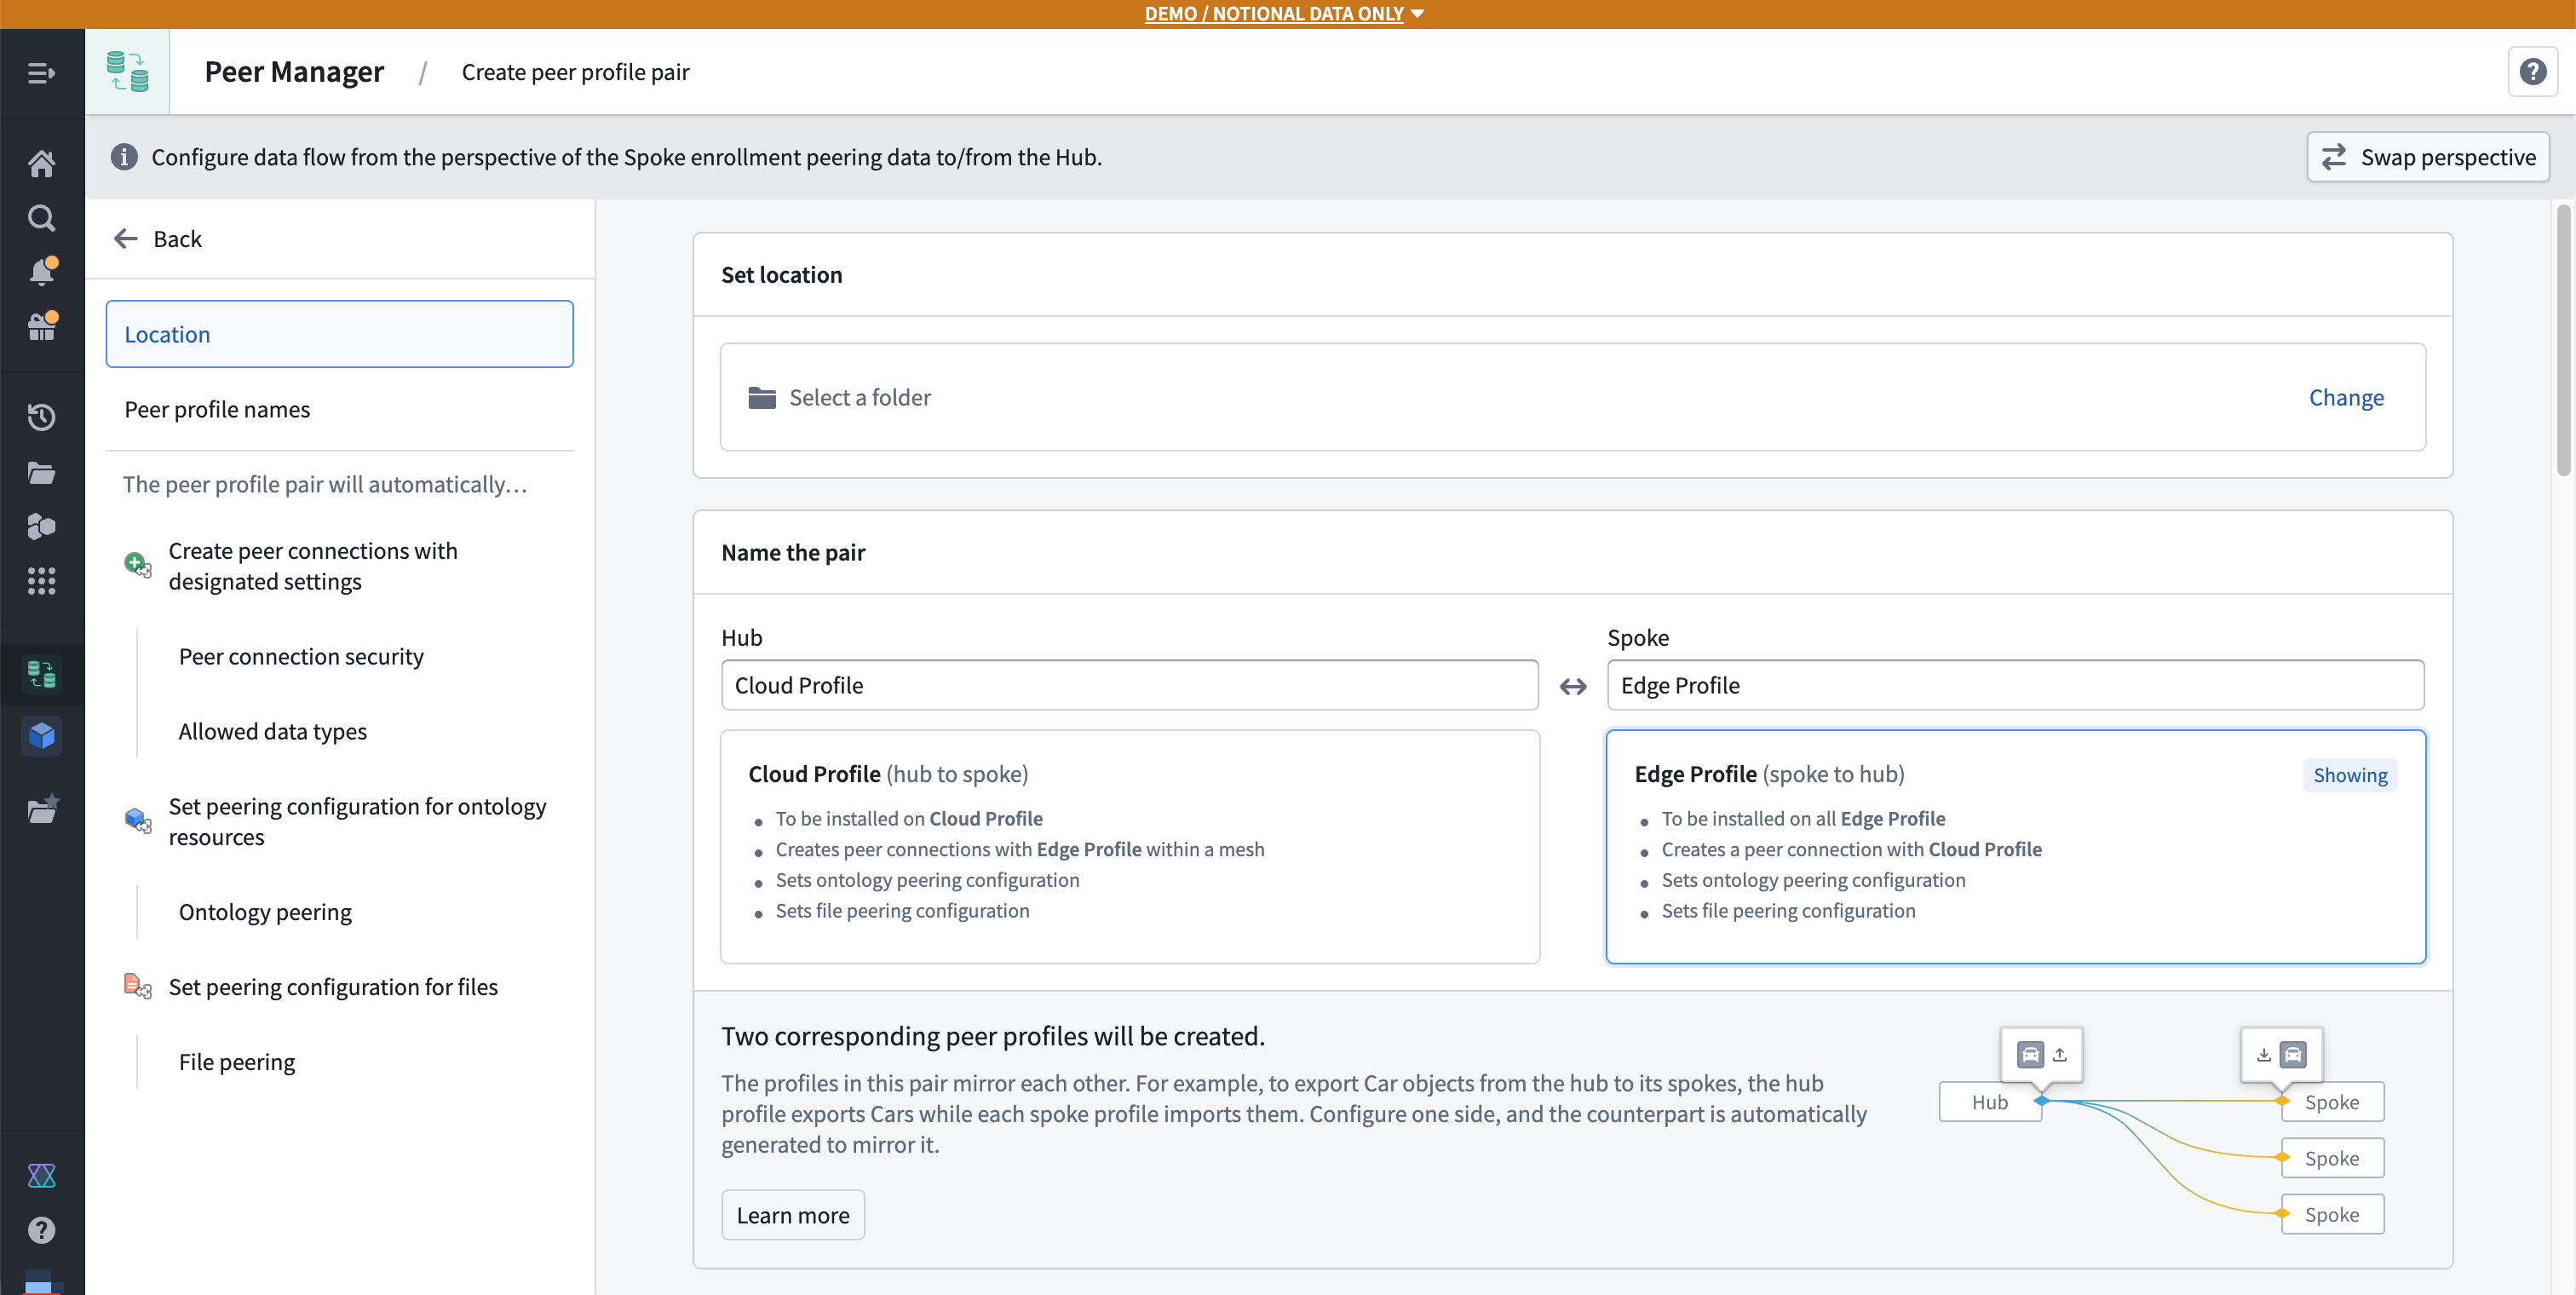2576x1295 pixels.
Task: Select the Cloud Profile hub to spoke card
Action: 1130,847
